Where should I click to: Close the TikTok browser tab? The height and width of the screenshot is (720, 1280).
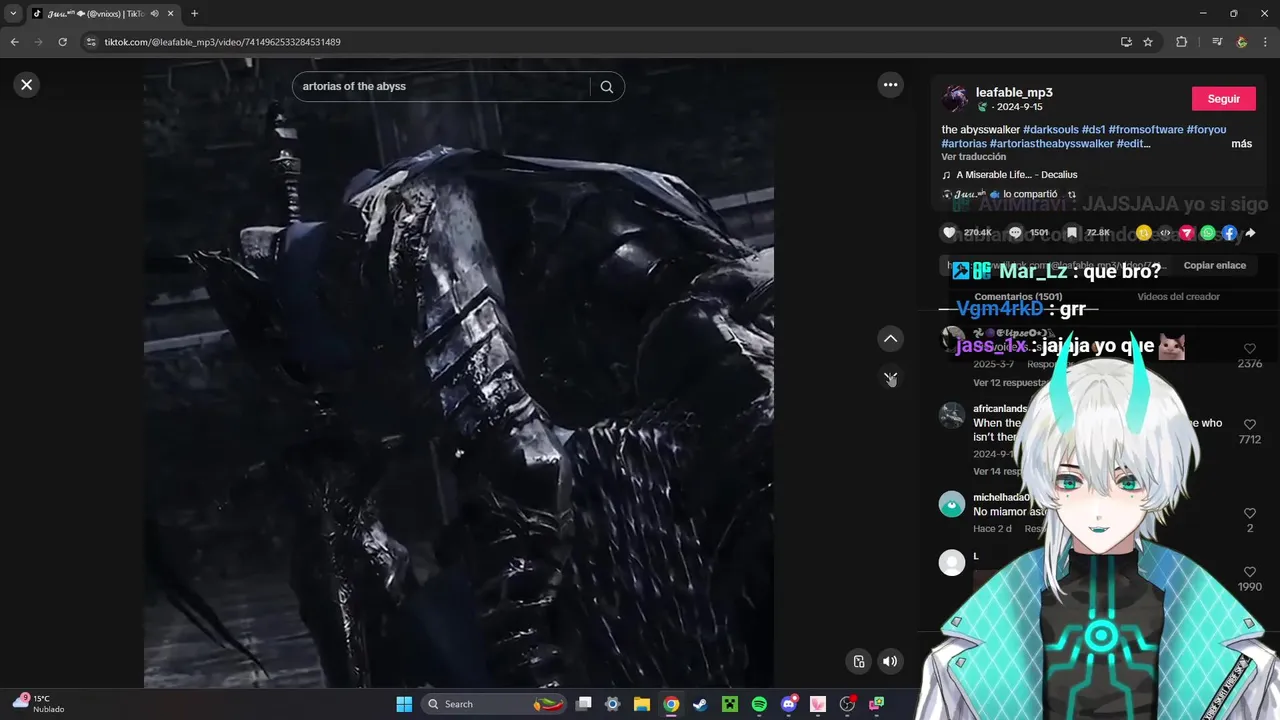pos(171,14)
